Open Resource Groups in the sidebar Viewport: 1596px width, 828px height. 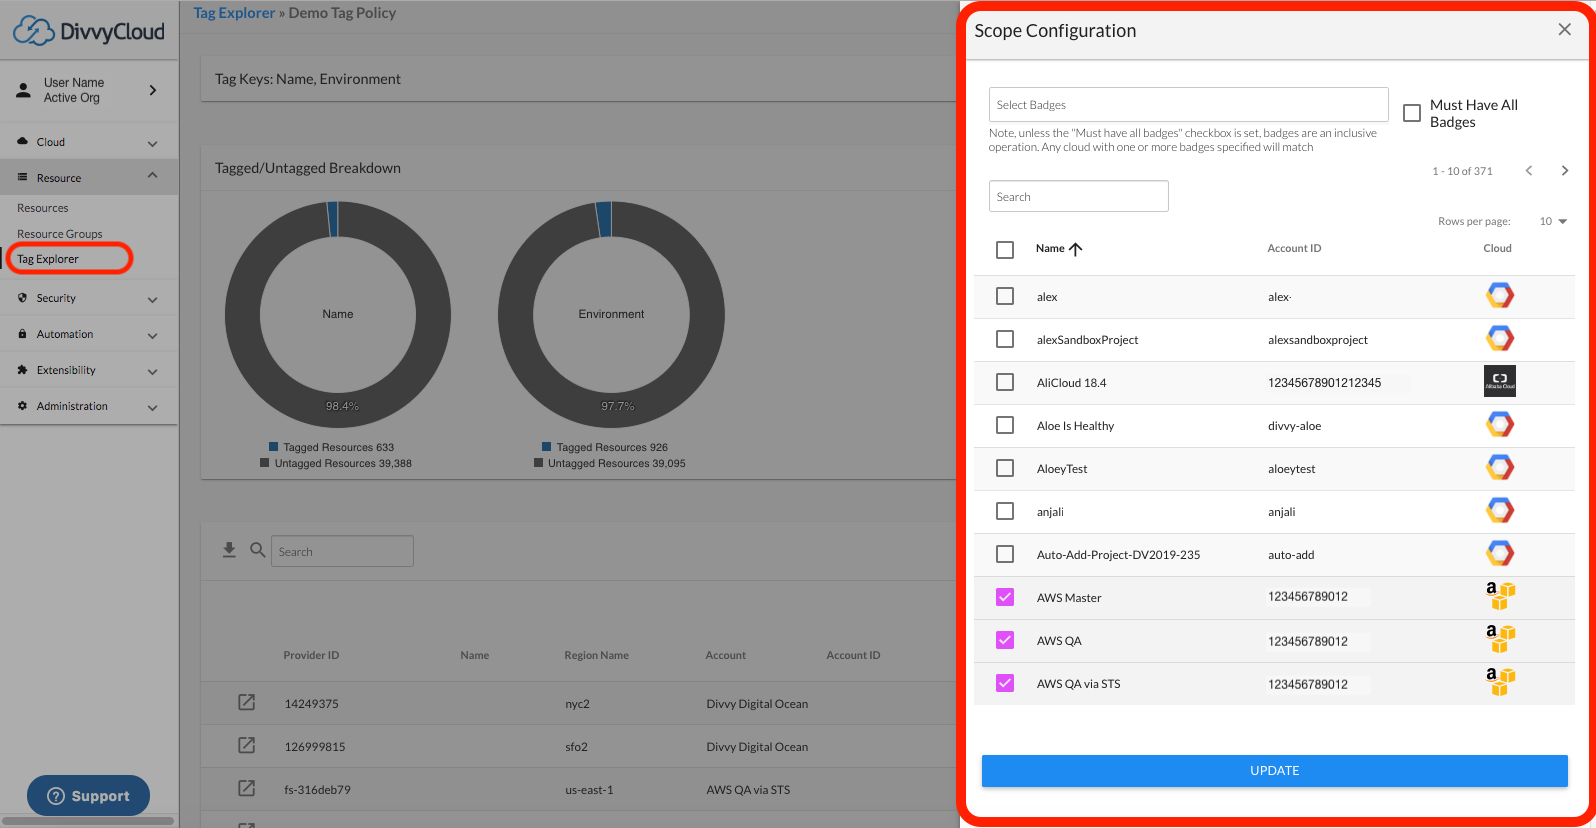(x=60, y=234)
